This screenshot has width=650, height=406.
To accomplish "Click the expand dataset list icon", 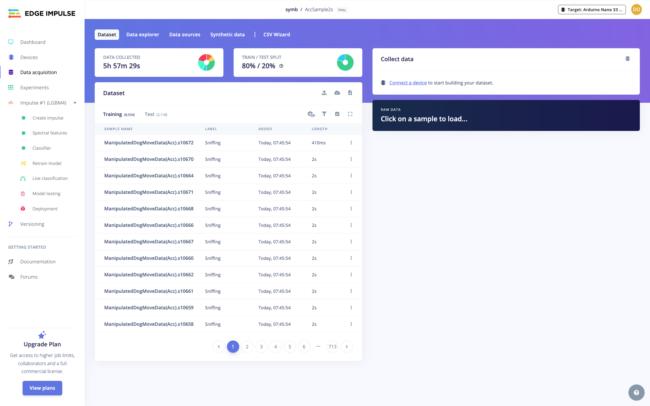I will tap(350, 114).
